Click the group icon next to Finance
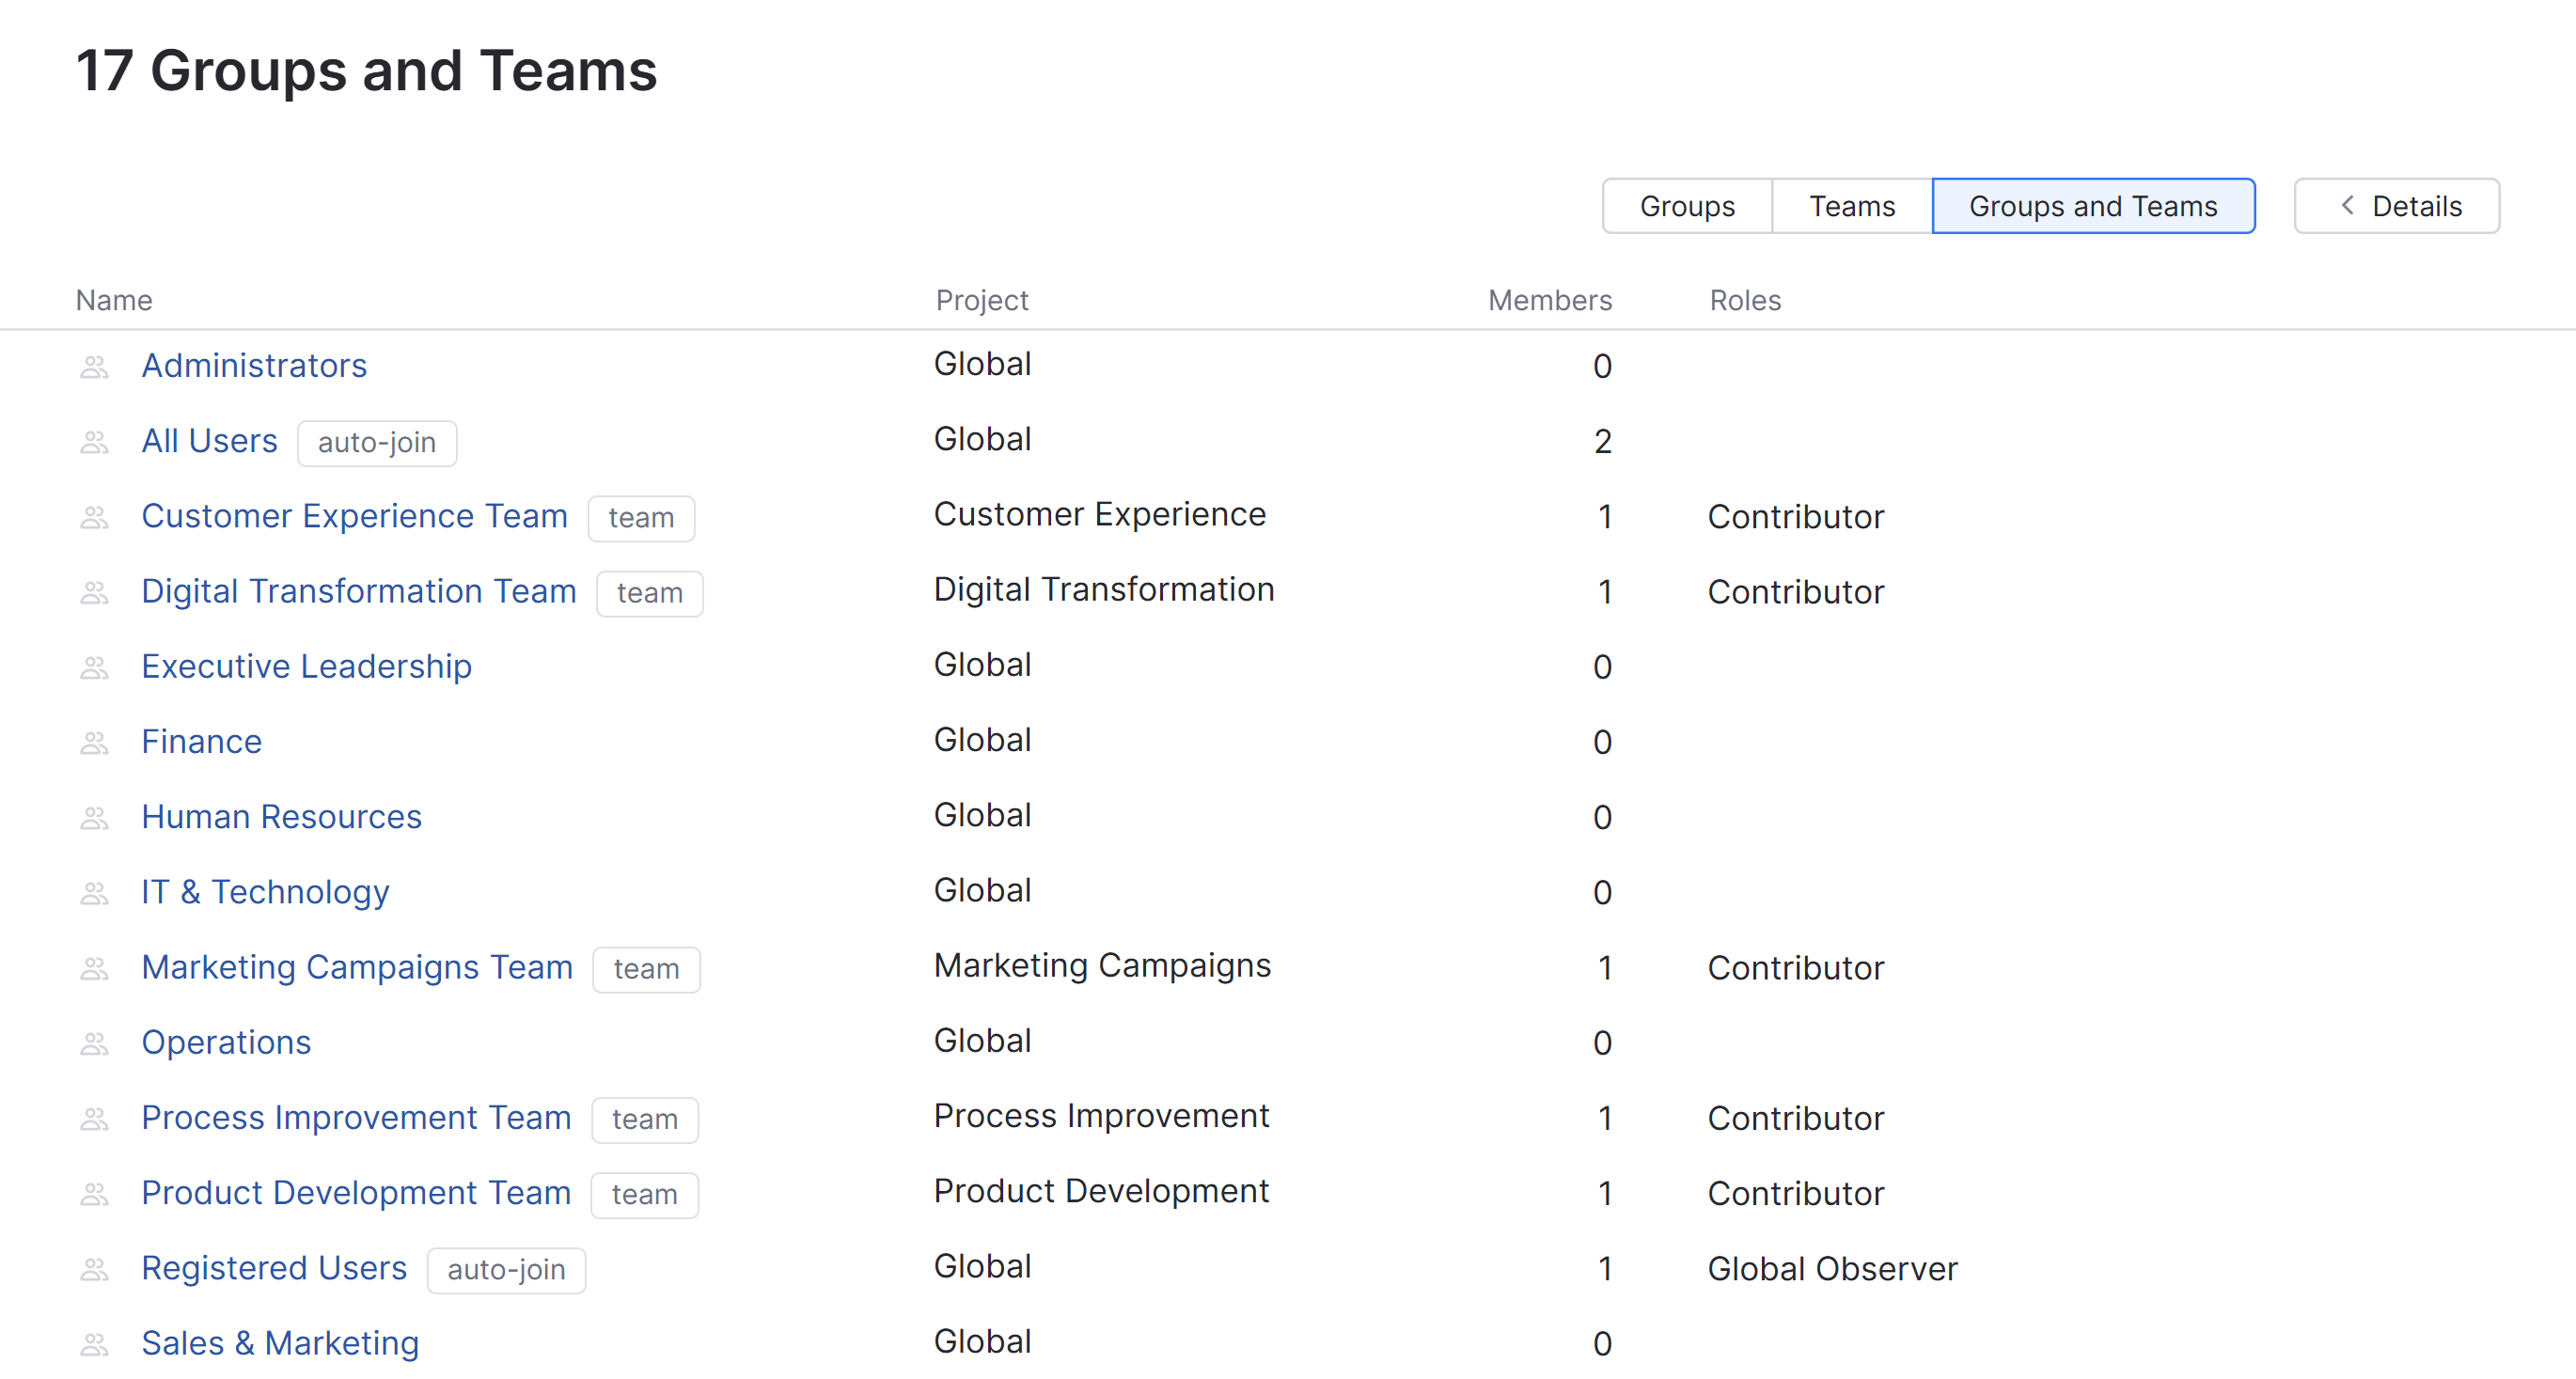The width and height of the screenshot is (2576, 1379). pos(94,743)
